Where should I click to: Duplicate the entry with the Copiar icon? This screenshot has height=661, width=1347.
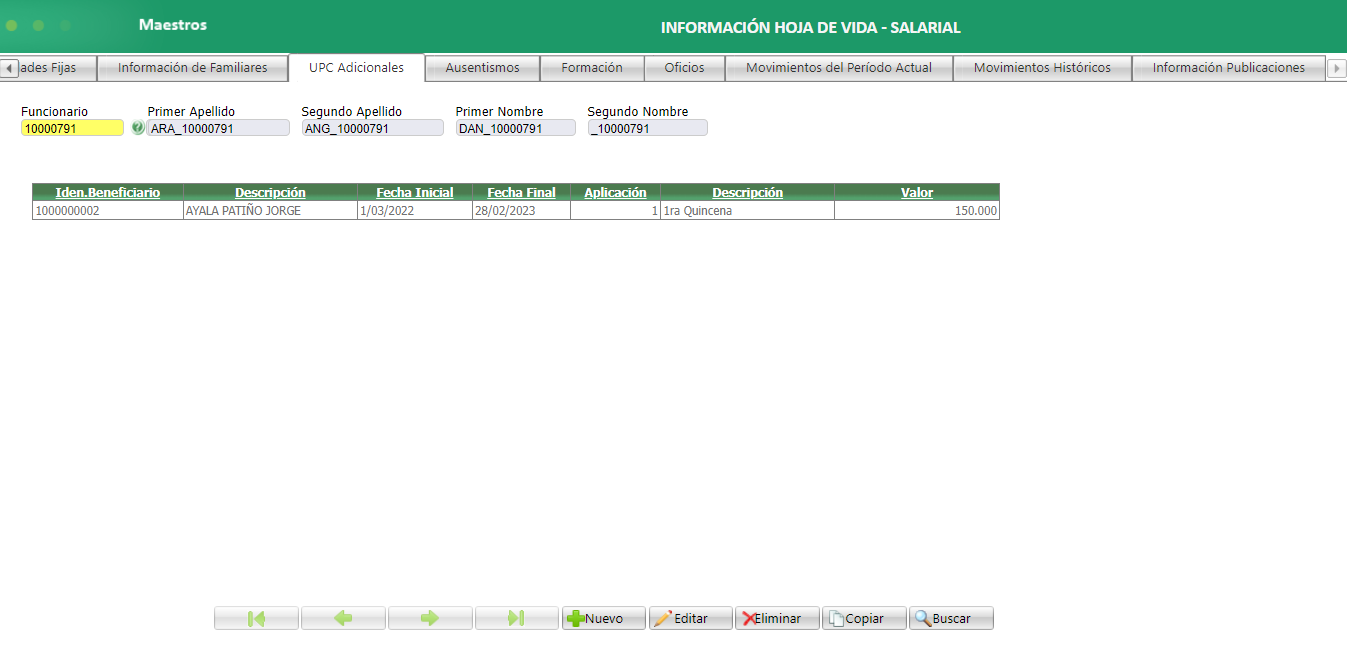pos(863,617)
